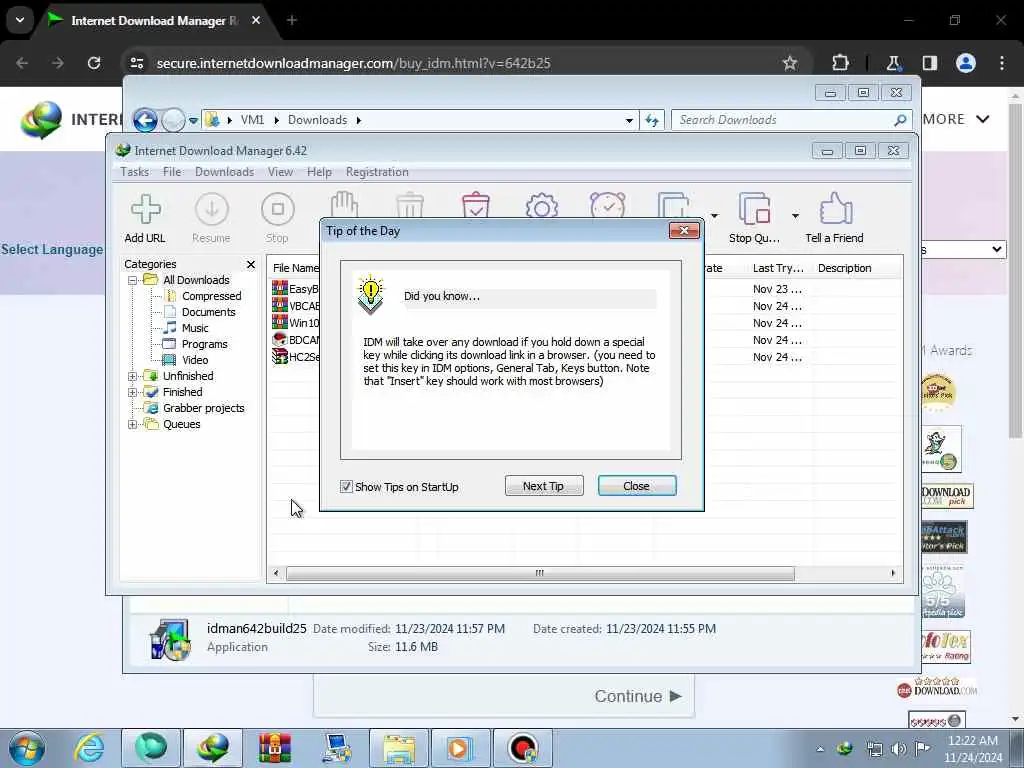Image resolution: width=1024 pixels, height=768 pixels.
Task: Open the Internet Download Manager taskbar icon
Action: click(x=212, y=748)
